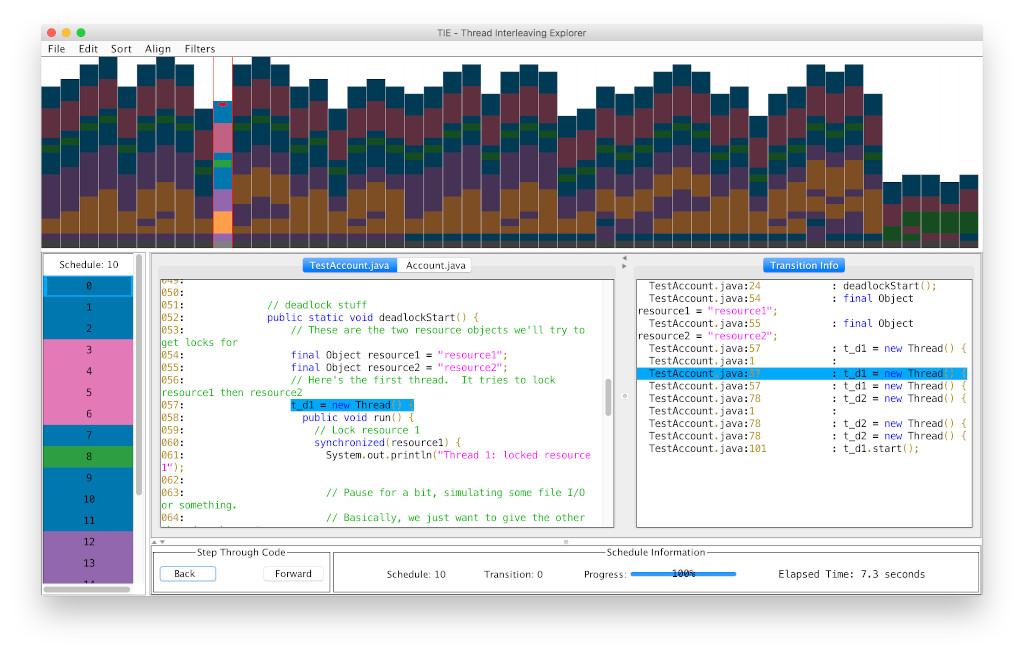Select schedule 0 at top of the schedule list
Screen dimensions: 1024x657
[87, 285]
